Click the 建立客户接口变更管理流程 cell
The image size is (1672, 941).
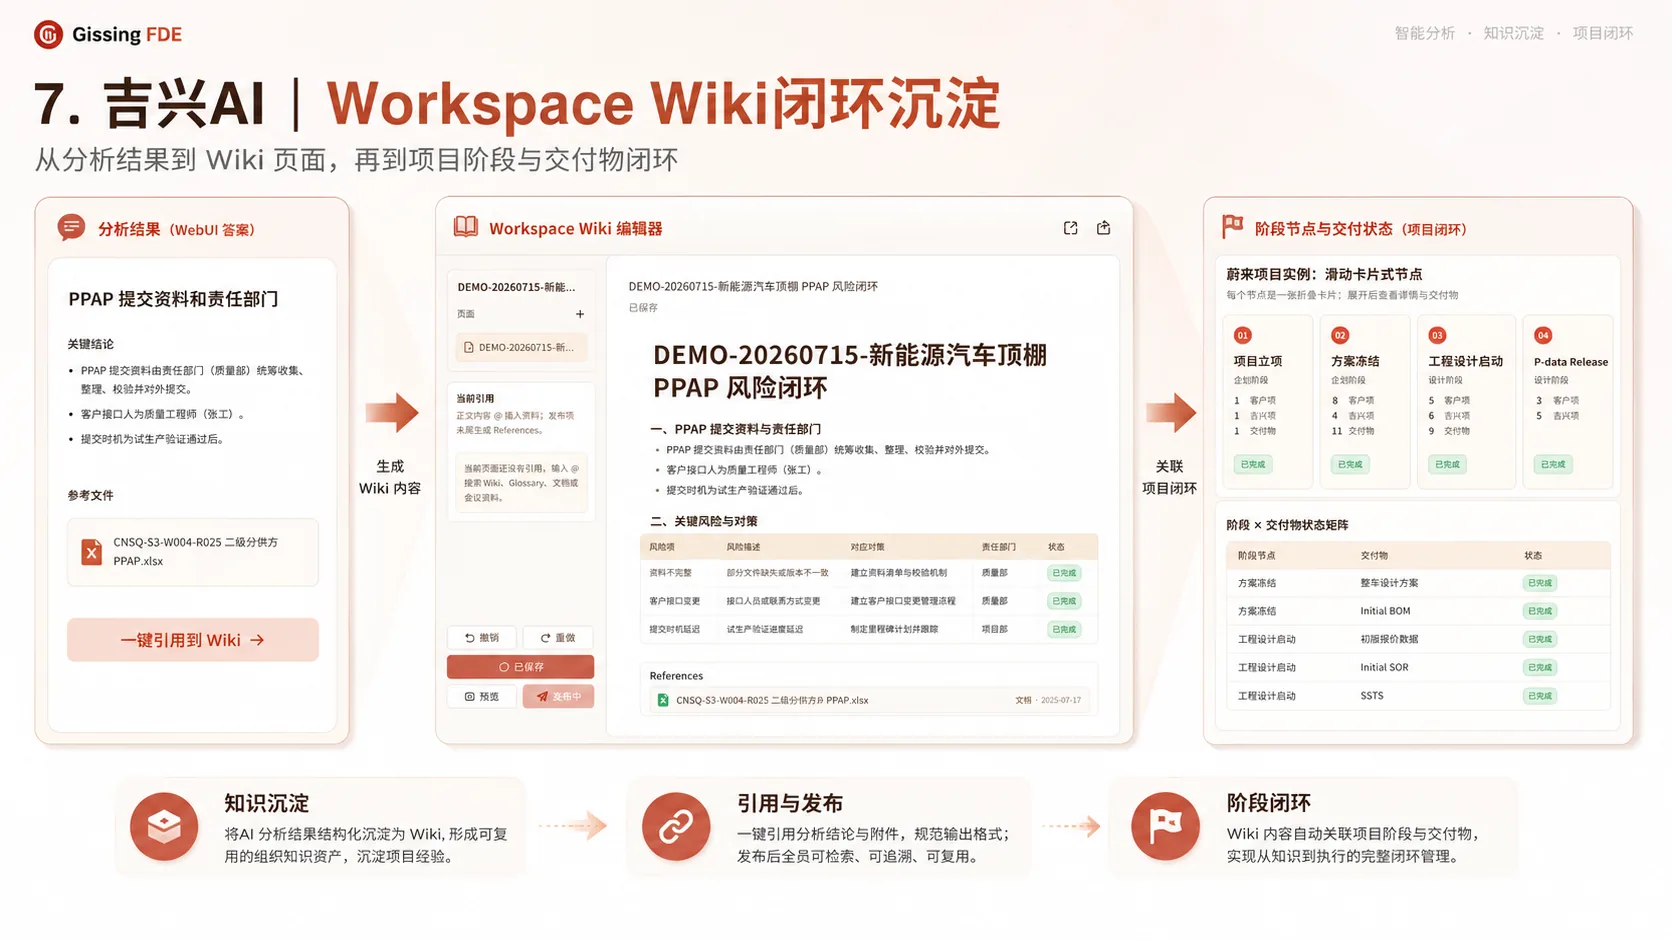(903, 601)
